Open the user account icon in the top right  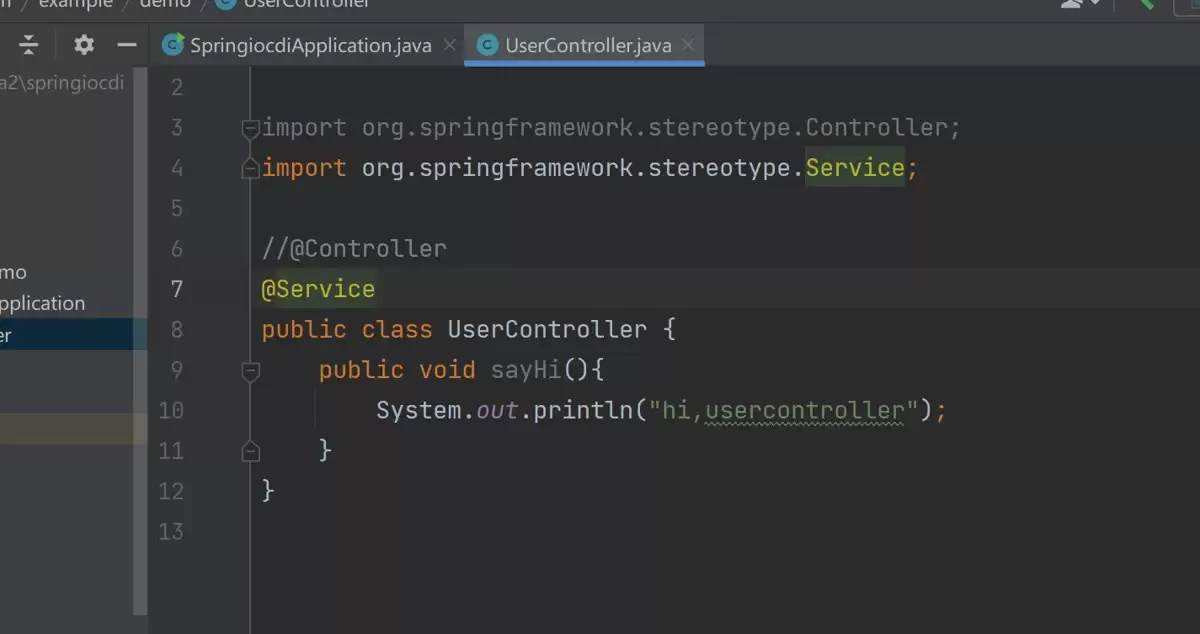point(1075,4)
